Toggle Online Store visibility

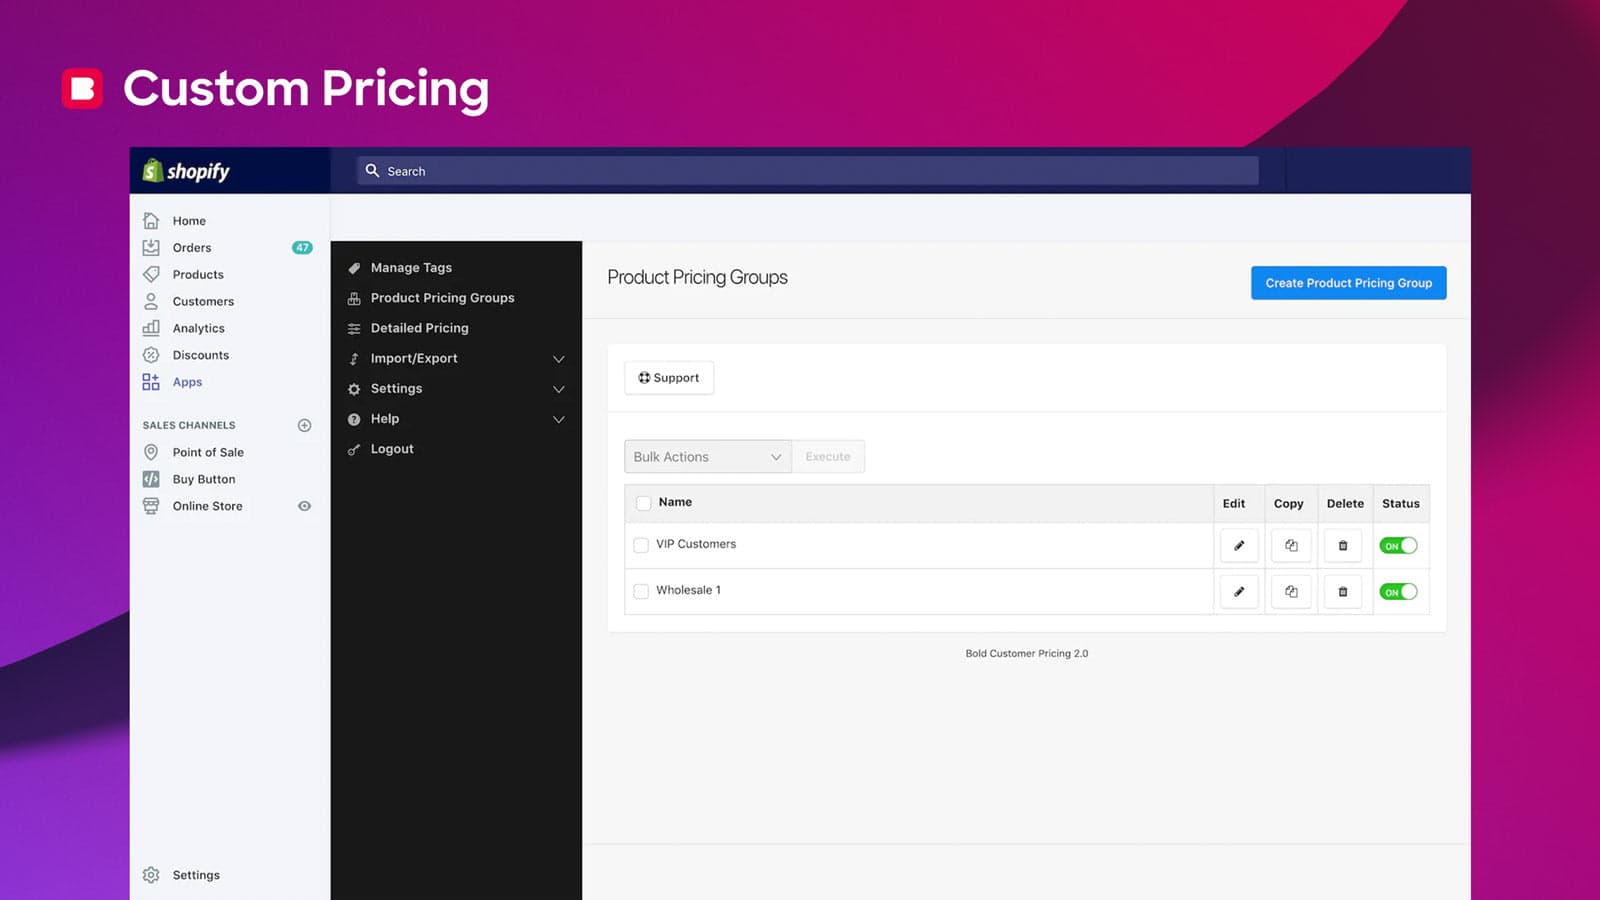[303, 506]
